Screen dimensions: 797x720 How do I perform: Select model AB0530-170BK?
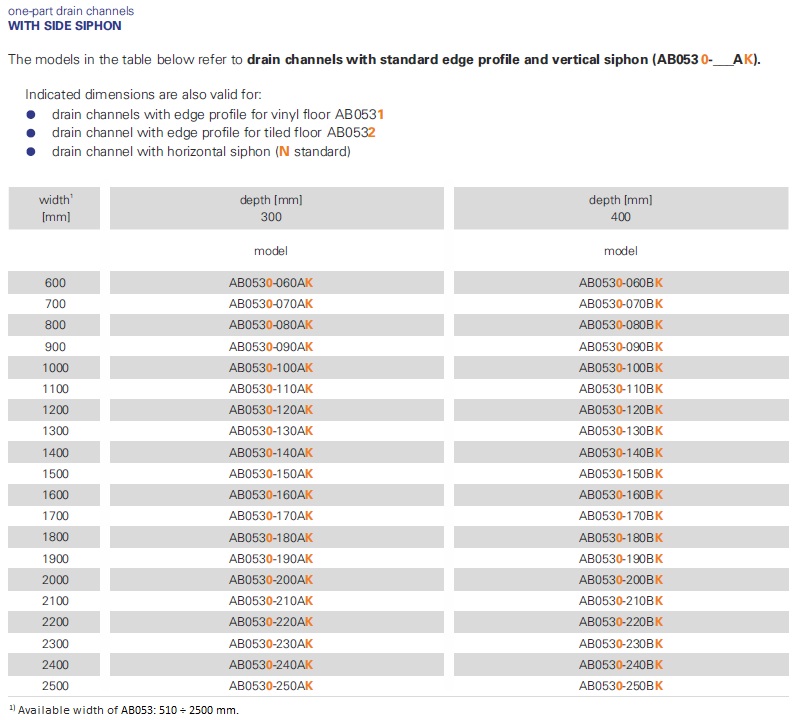pos(621,516)
